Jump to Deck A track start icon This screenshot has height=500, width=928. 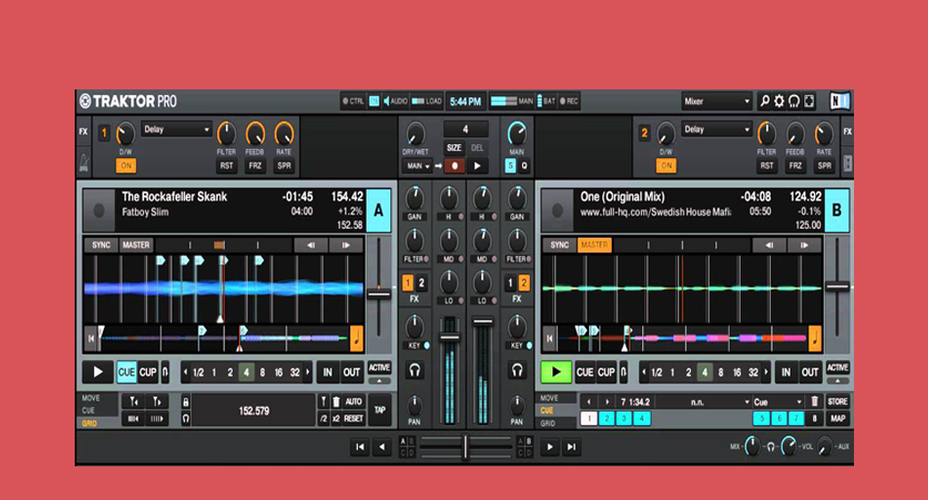click(91, 338)
